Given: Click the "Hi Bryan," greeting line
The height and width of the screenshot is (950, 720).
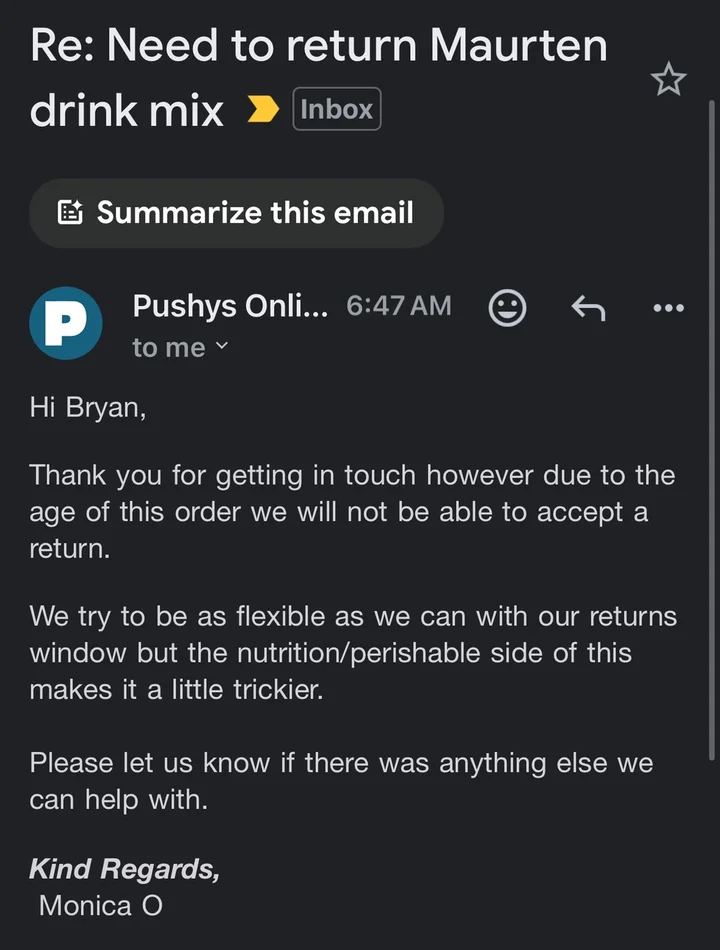Looking at the screenshot, I should [x=88, y=411].
